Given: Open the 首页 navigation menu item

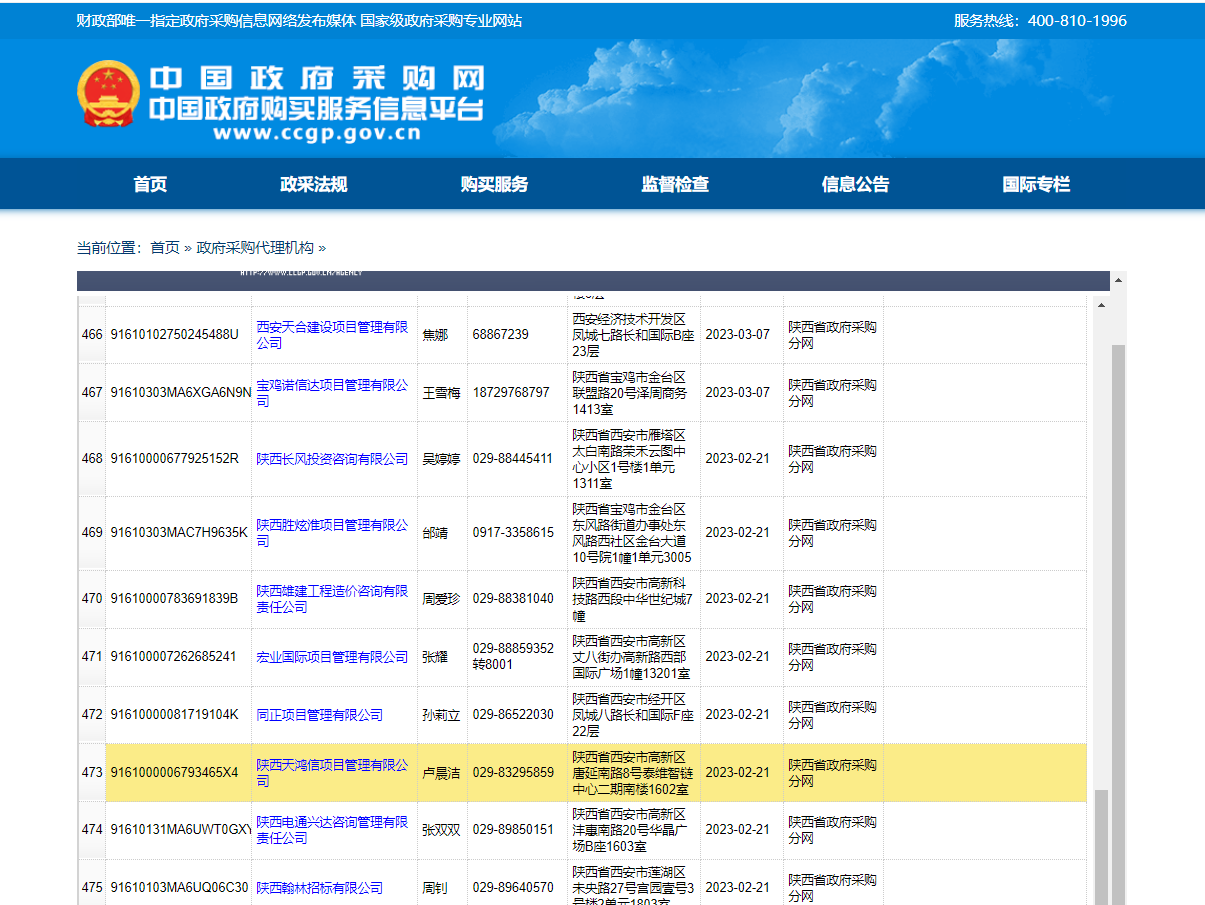Looking at the screenshot, I should pos(149,184).
